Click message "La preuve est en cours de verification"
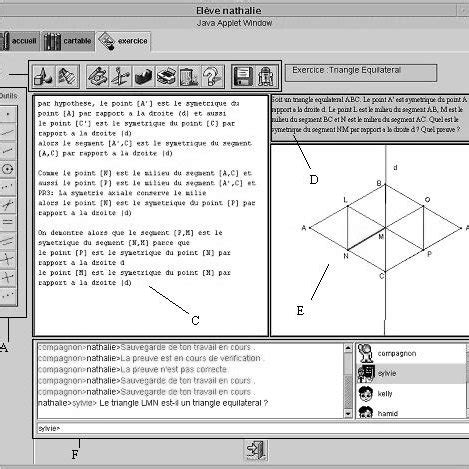469x469 pixels. [x=190, y=358]
